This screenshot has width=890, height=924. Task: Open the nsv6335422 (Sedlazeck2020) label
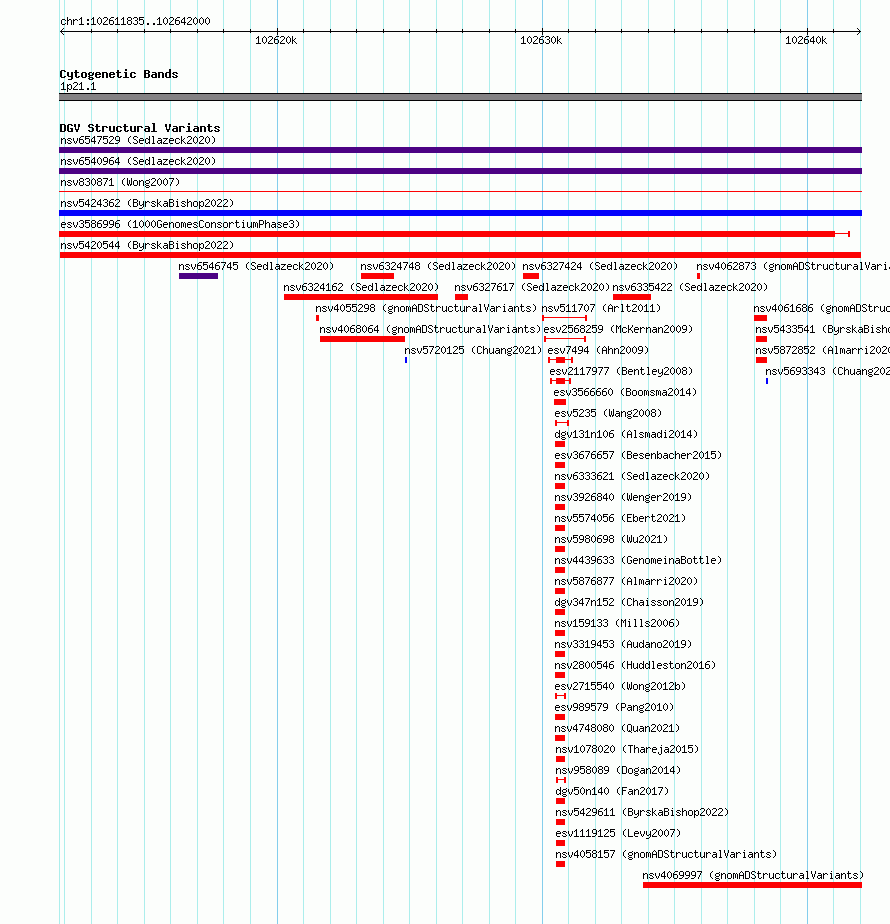coord(690,287)
